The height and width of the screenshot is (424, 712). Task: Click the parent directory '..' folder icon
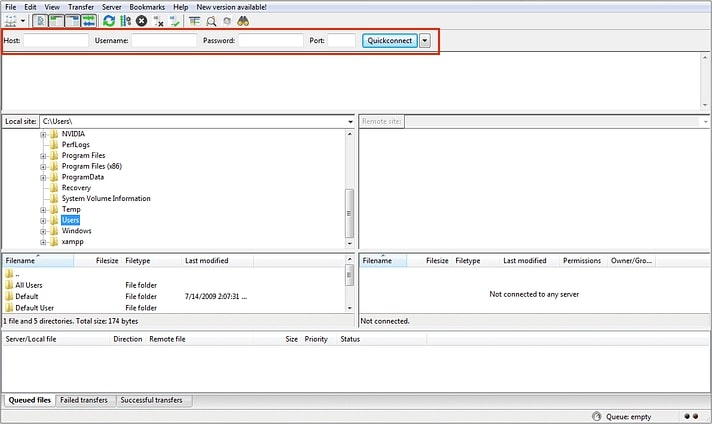9,274
